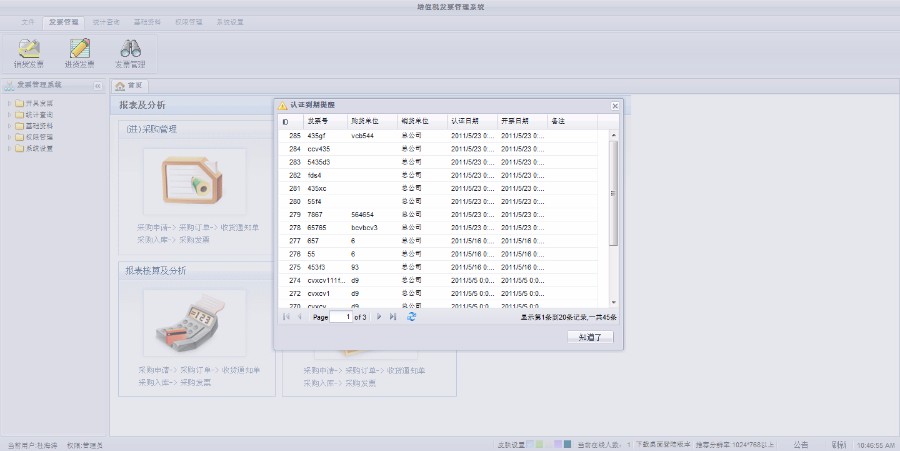This screenshot has height=451, width=900.
Task: Click the refresh icon in the paging bar
Action: [411, 317]
